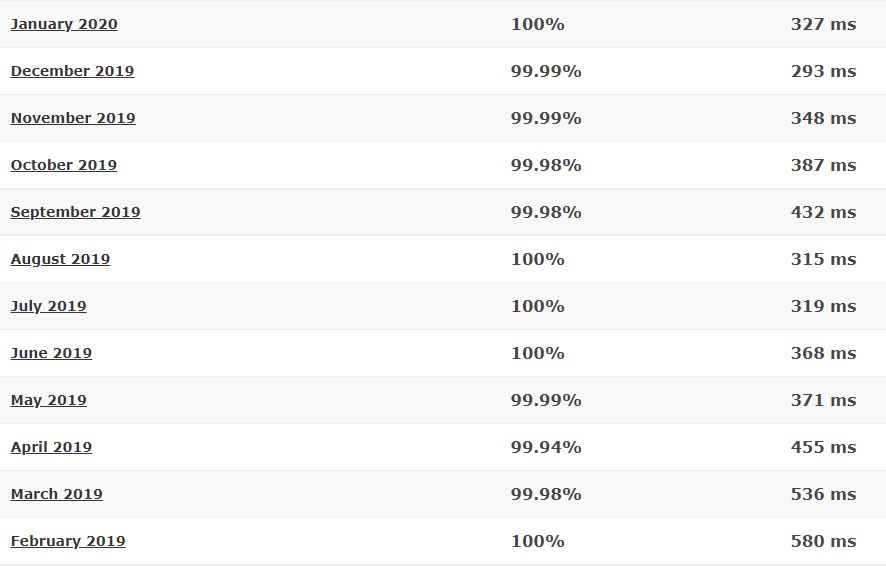Open the January 2020 link

coord(64,24)
